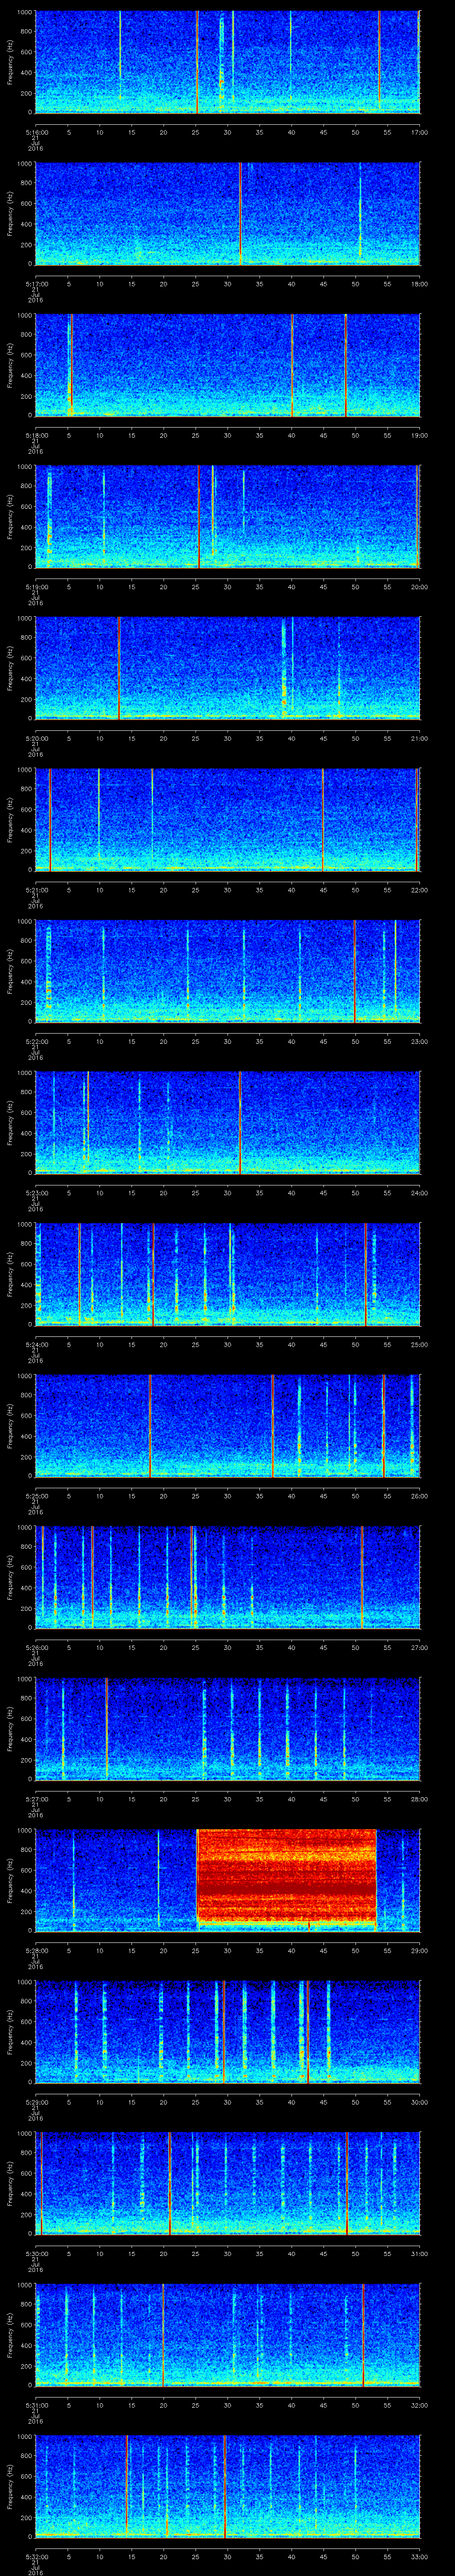Click the 24:00 end time label

pyautogui.click(x=419, y=1193)
